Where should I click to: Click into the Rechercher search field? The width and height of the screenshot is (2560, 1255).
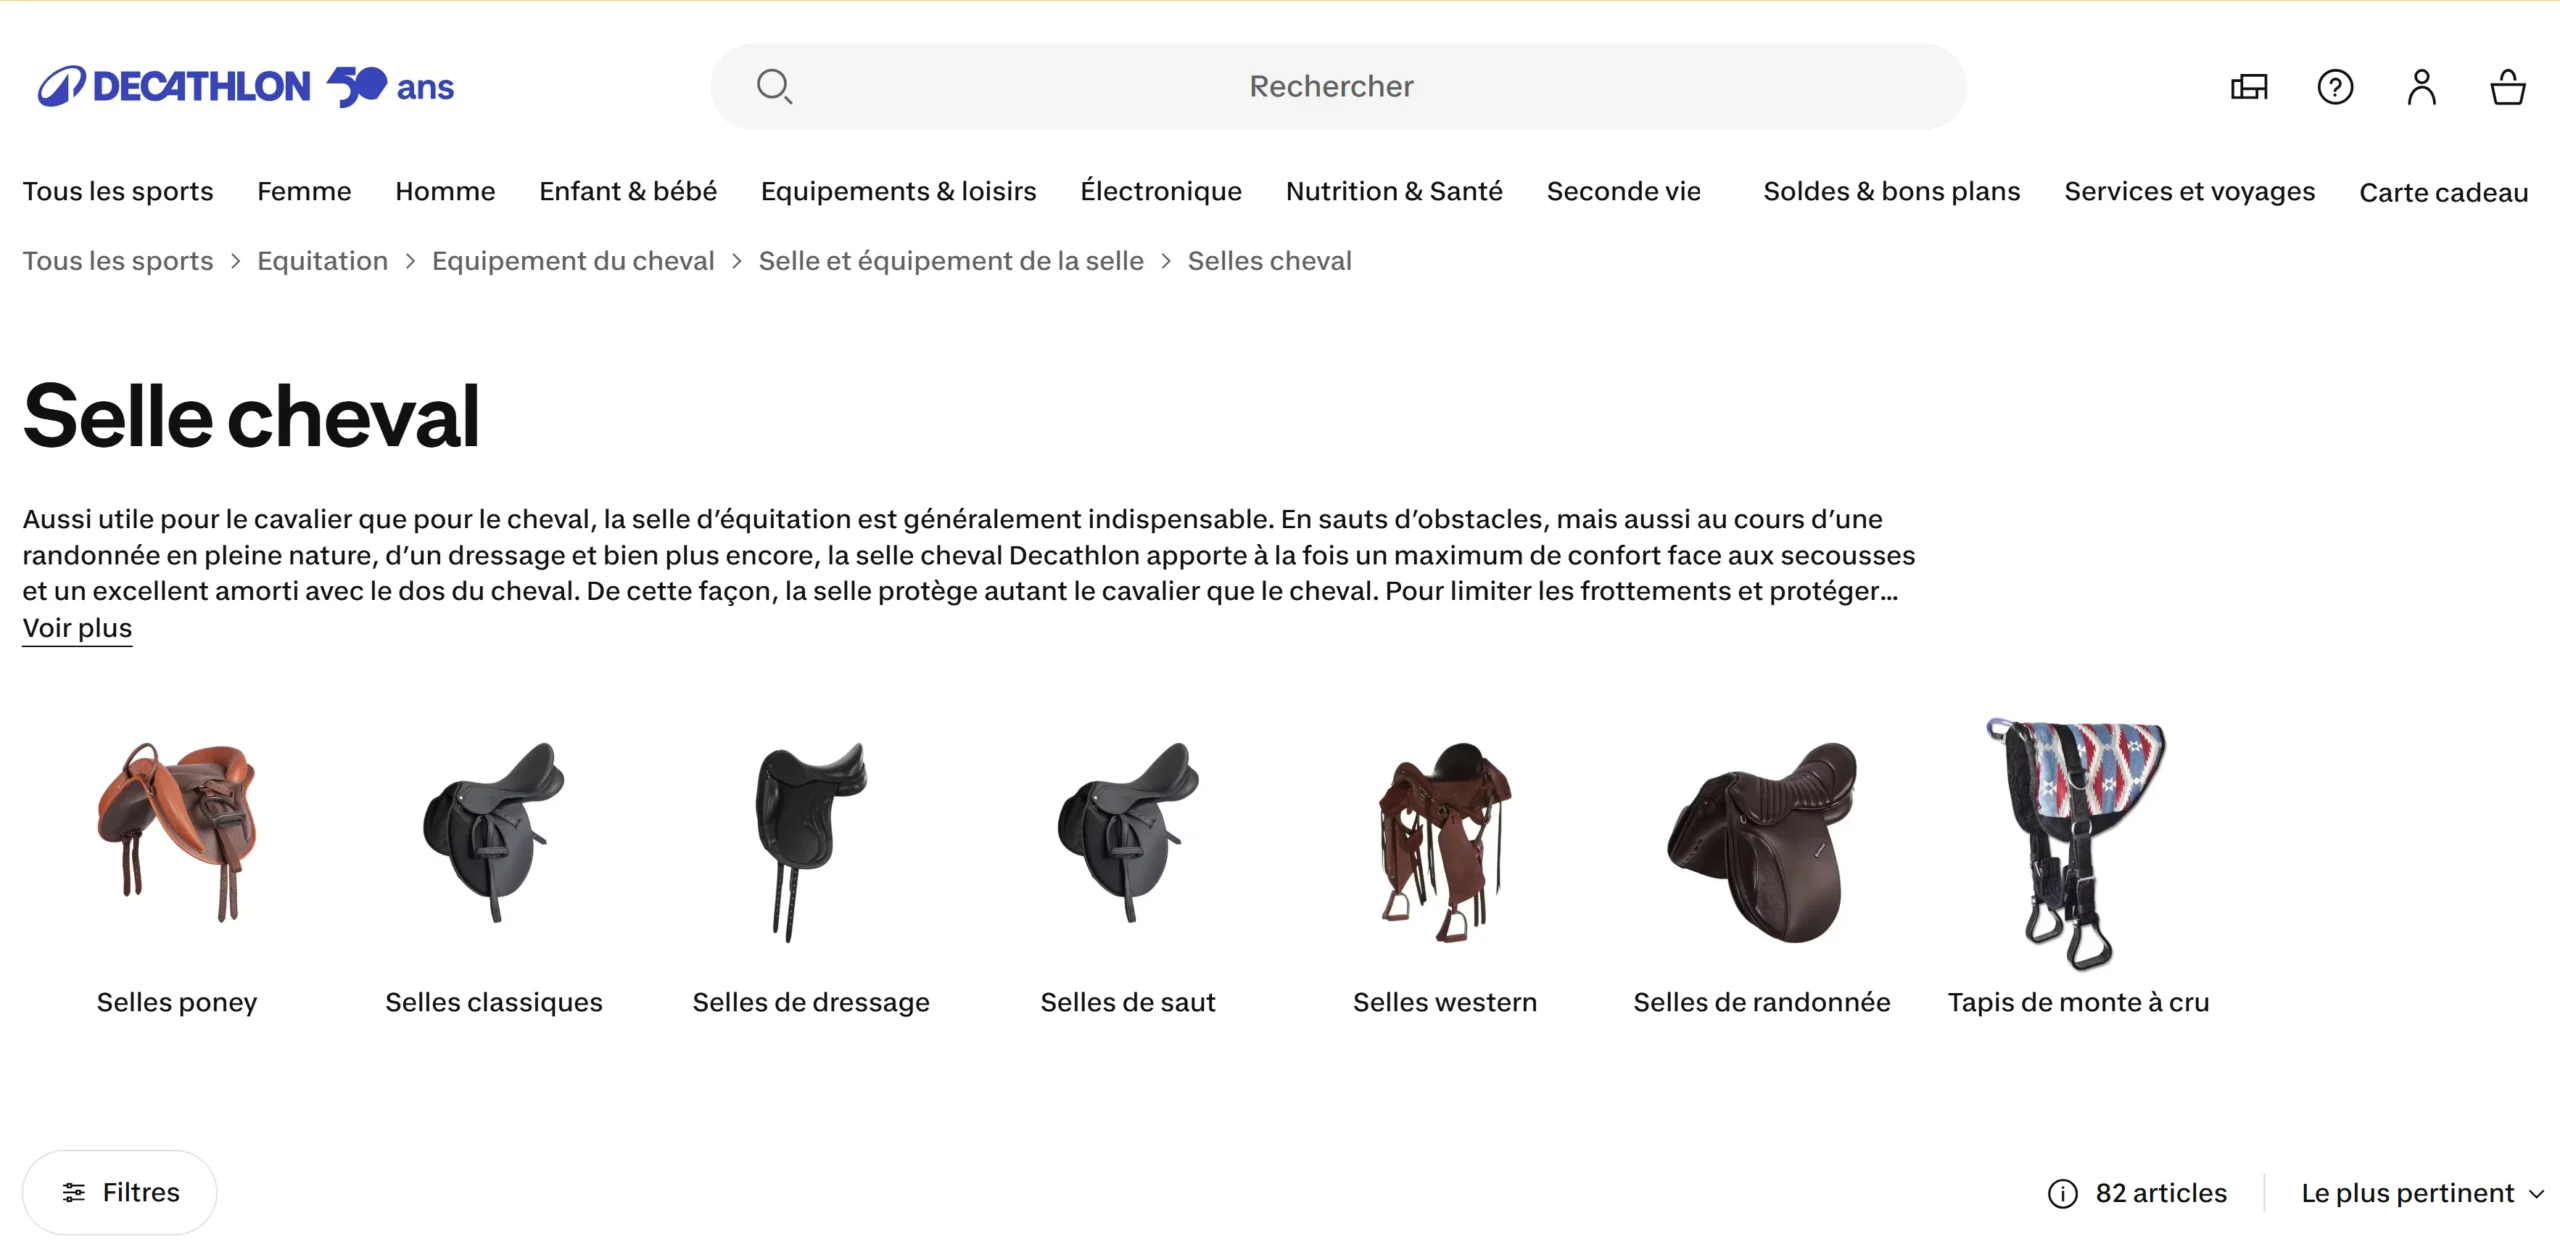coord(1338,87)
